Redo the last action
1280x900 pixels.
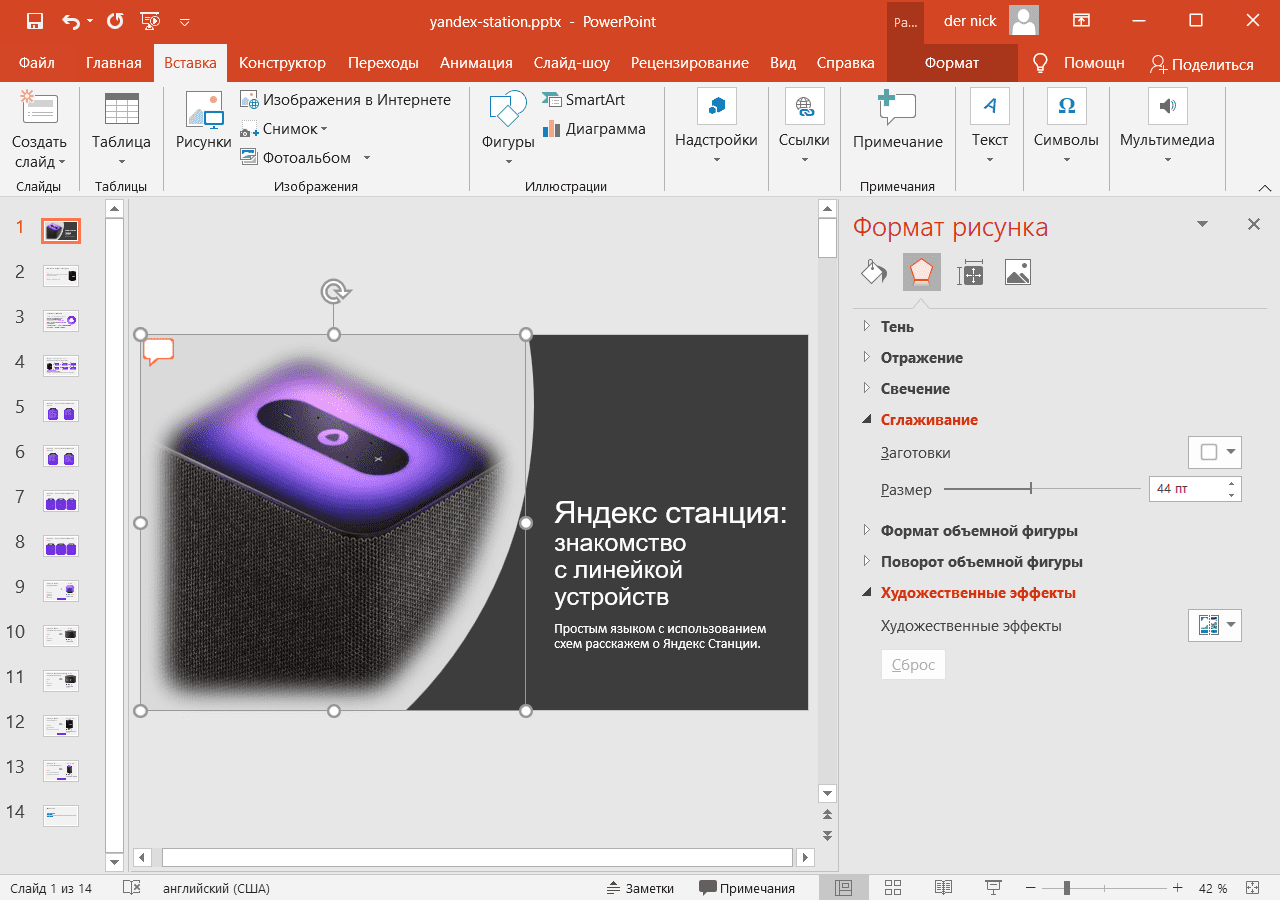click(x=115, y=21)
